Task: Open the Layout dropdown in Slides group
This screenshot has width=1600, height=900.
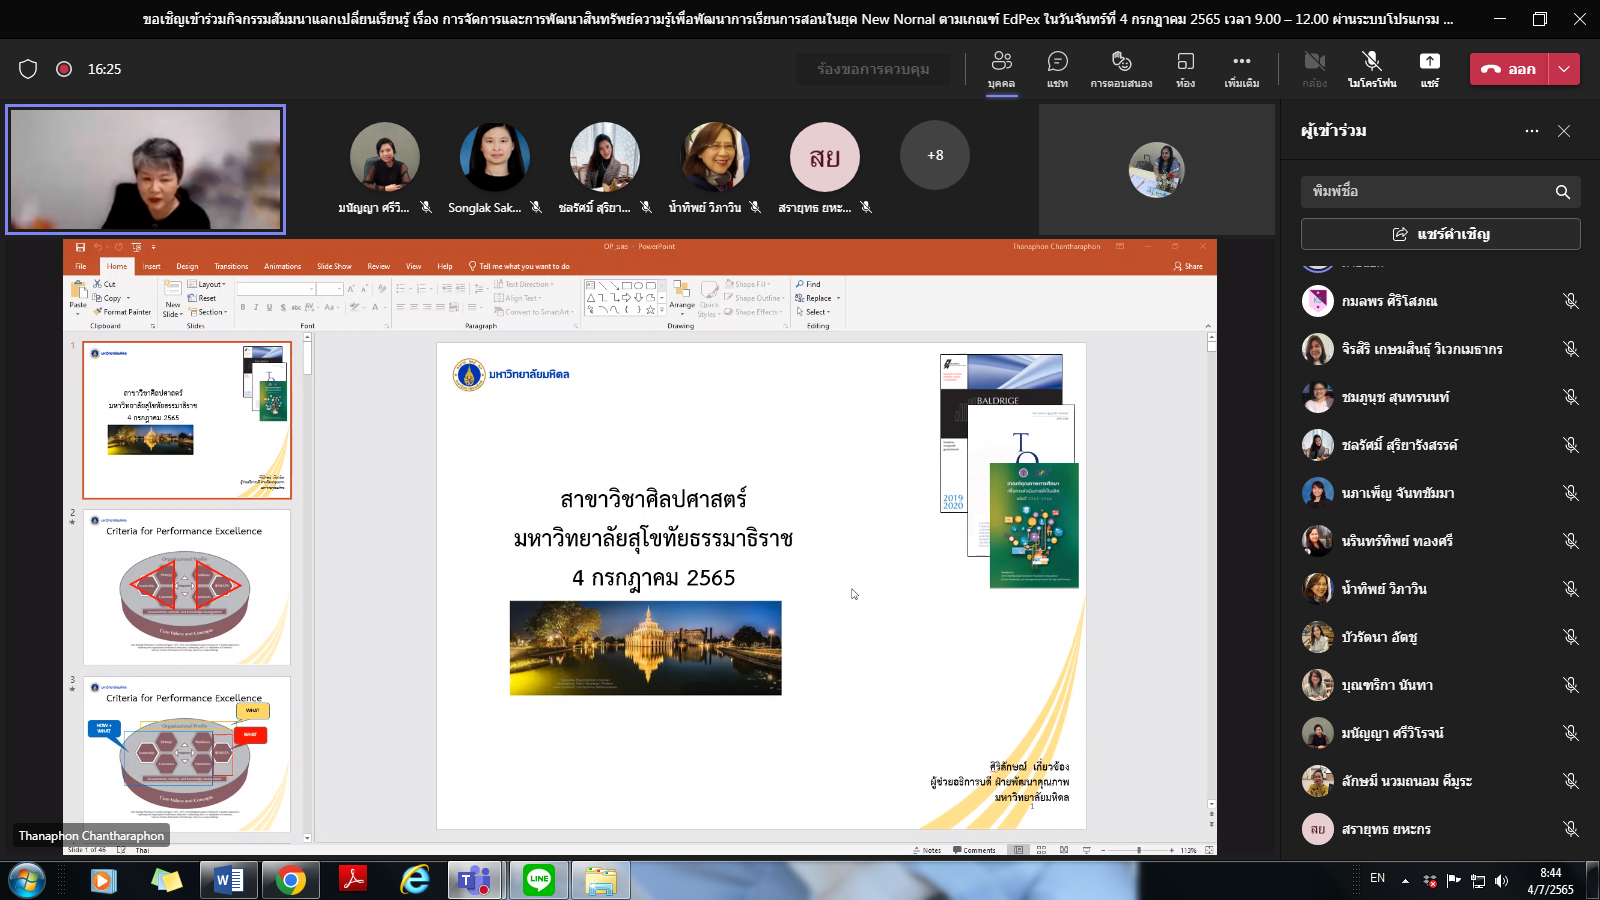Action: (x=207, y=284)
